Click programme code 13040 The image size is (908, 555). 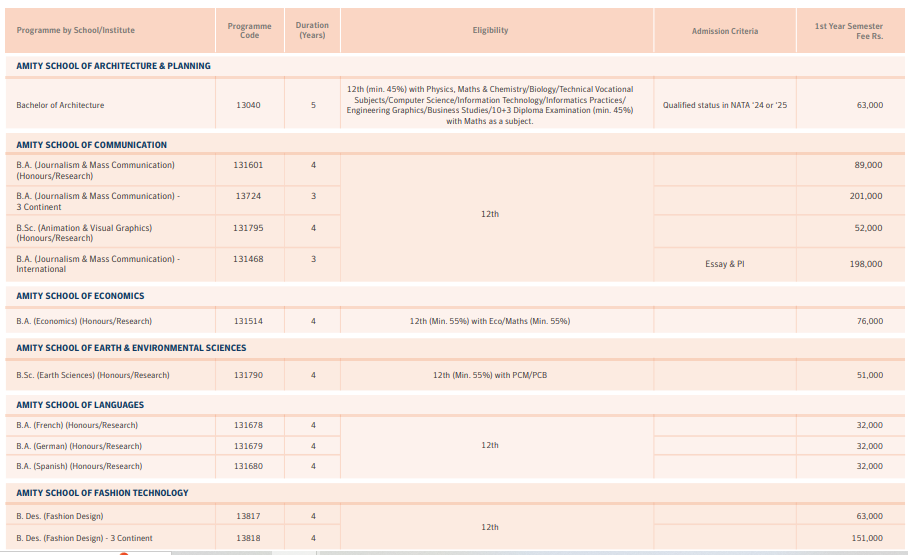click(x=248, y=105)
